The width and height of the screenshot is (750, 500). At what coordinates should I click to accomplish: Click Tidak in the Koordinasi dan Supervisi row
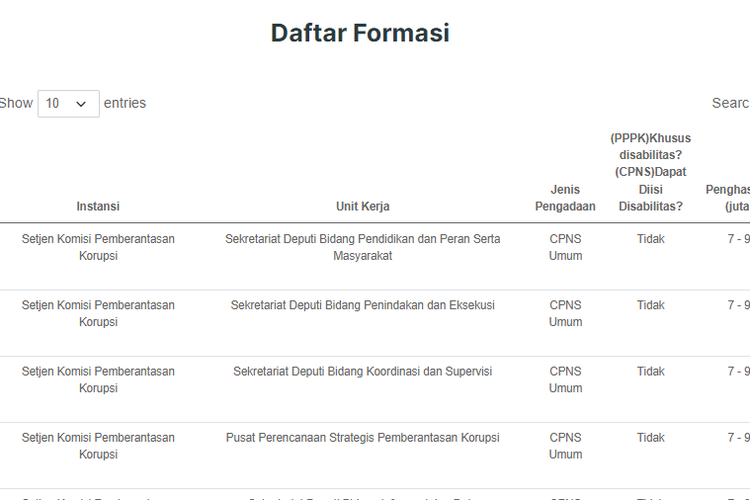650,371
